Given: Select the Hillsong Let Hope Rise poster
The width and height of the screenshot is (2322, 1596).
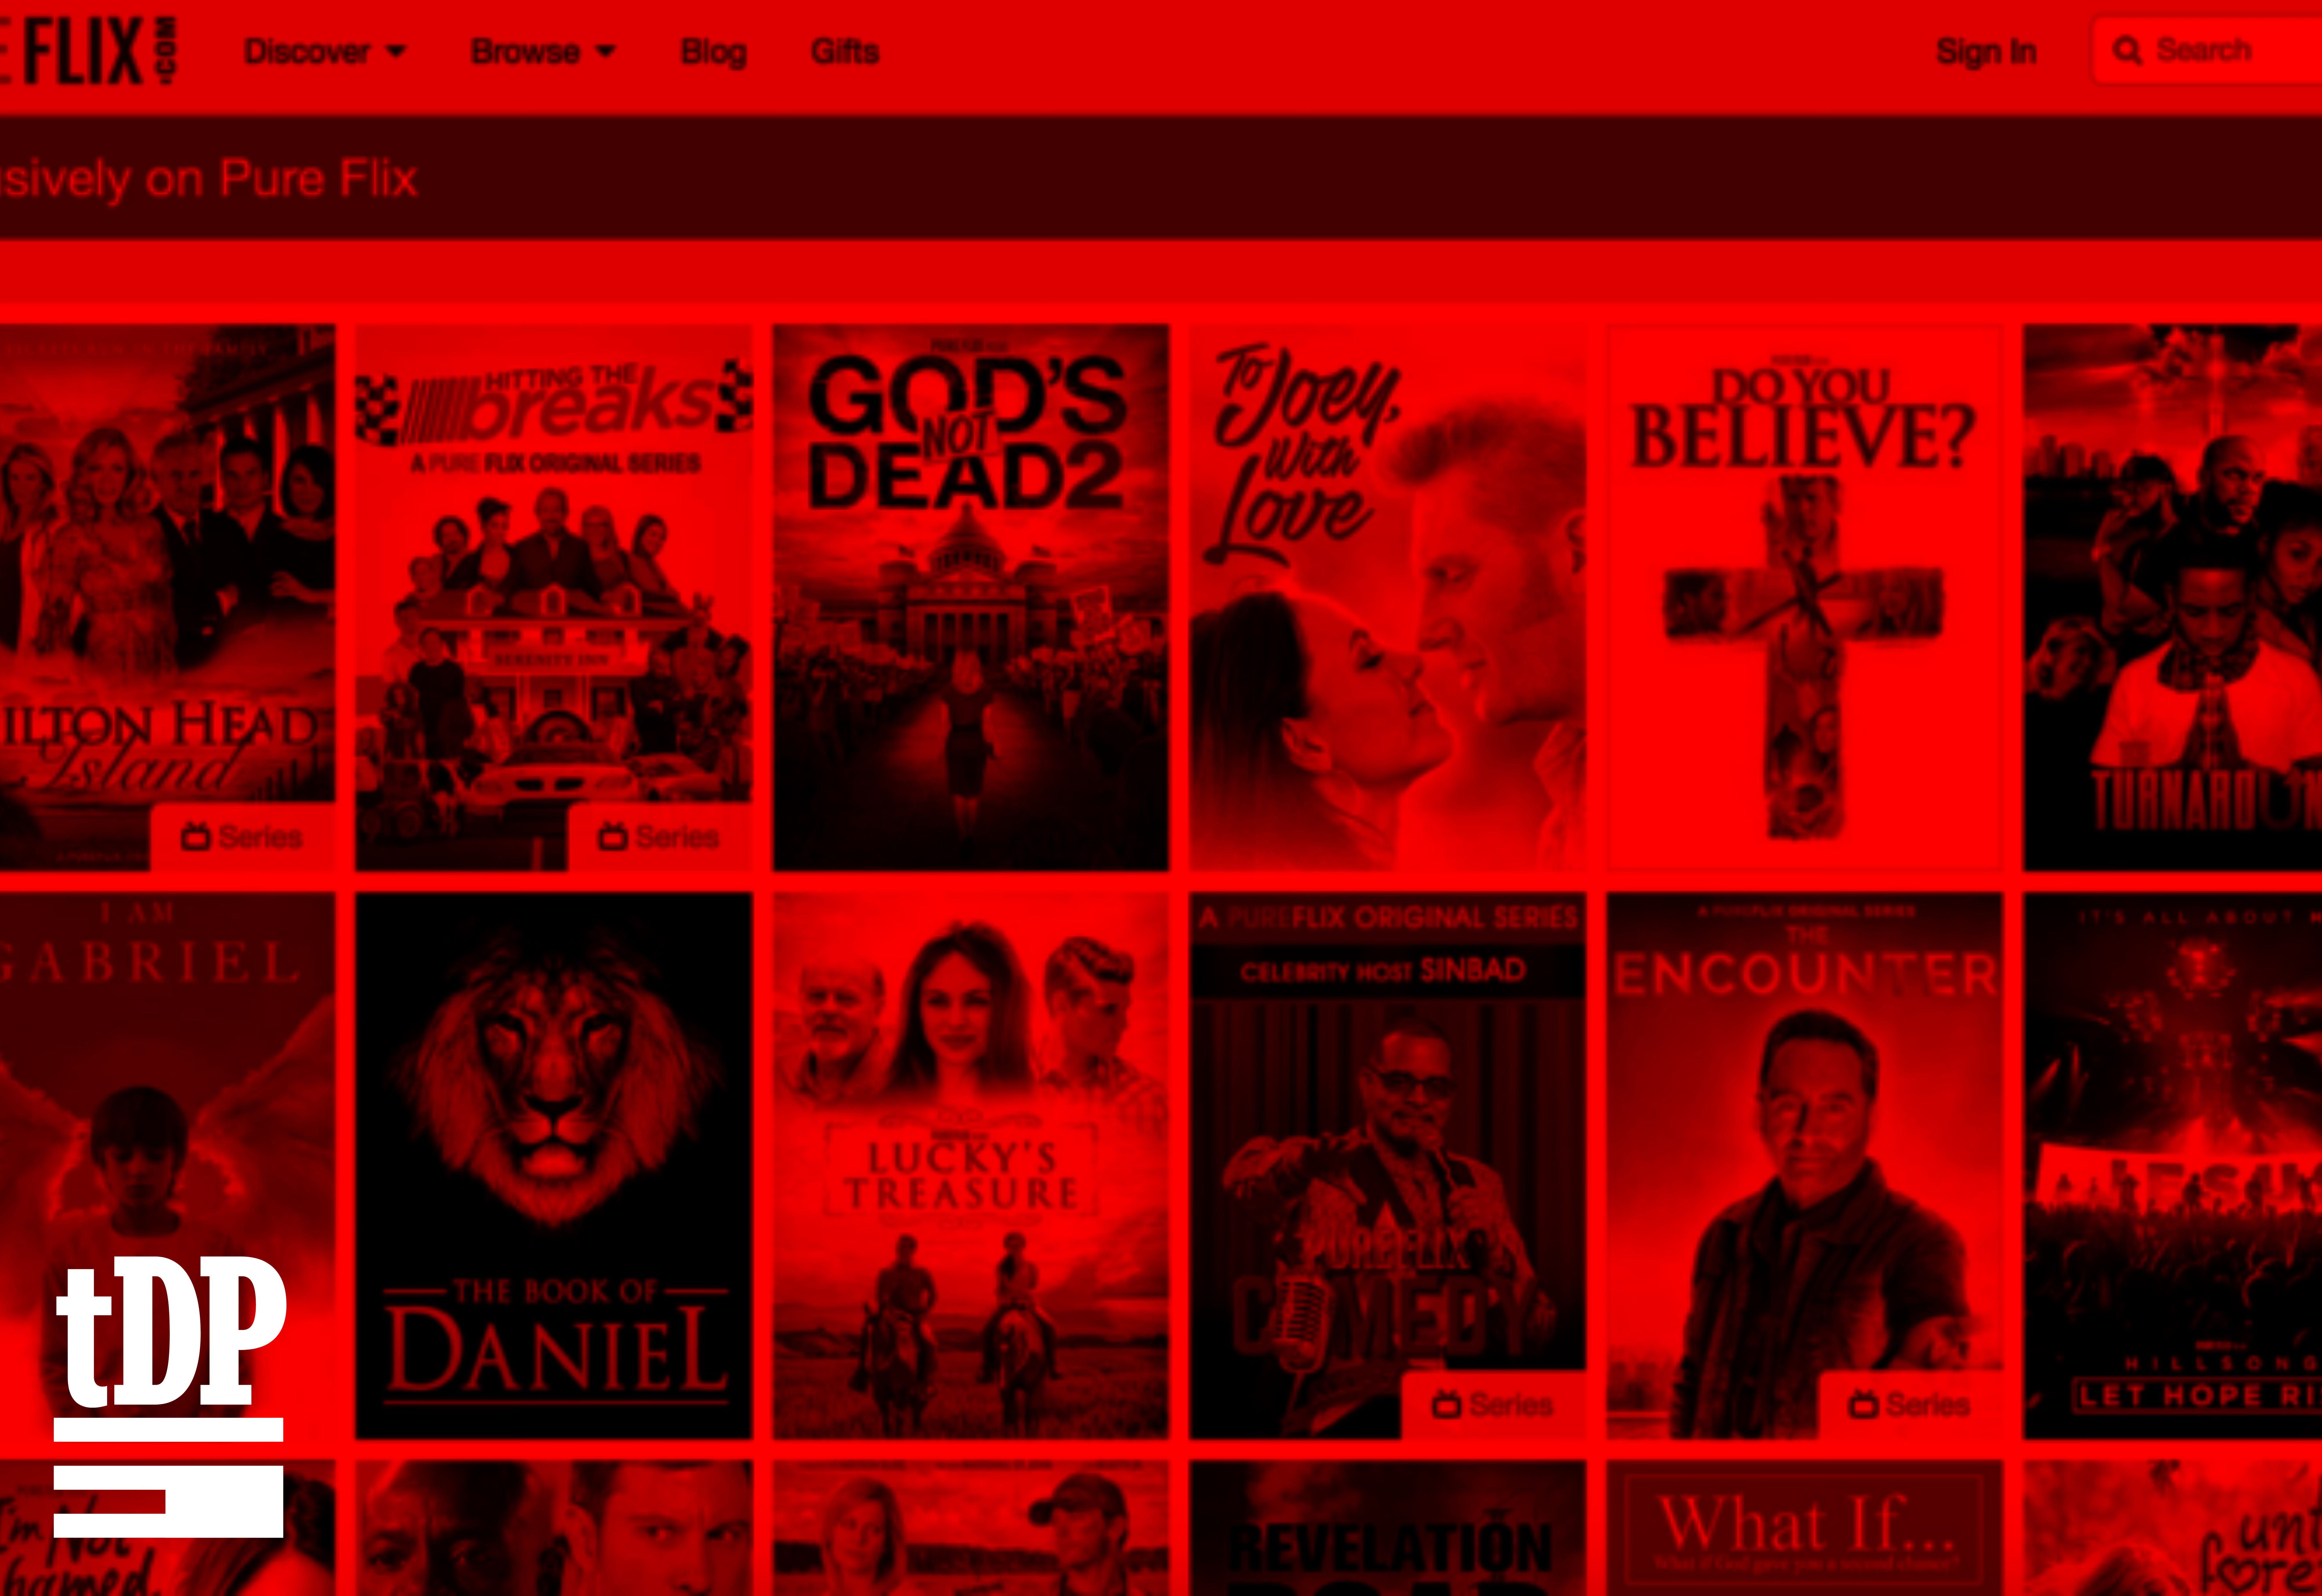Looking at the screenshot, I should (2173, 1166).
